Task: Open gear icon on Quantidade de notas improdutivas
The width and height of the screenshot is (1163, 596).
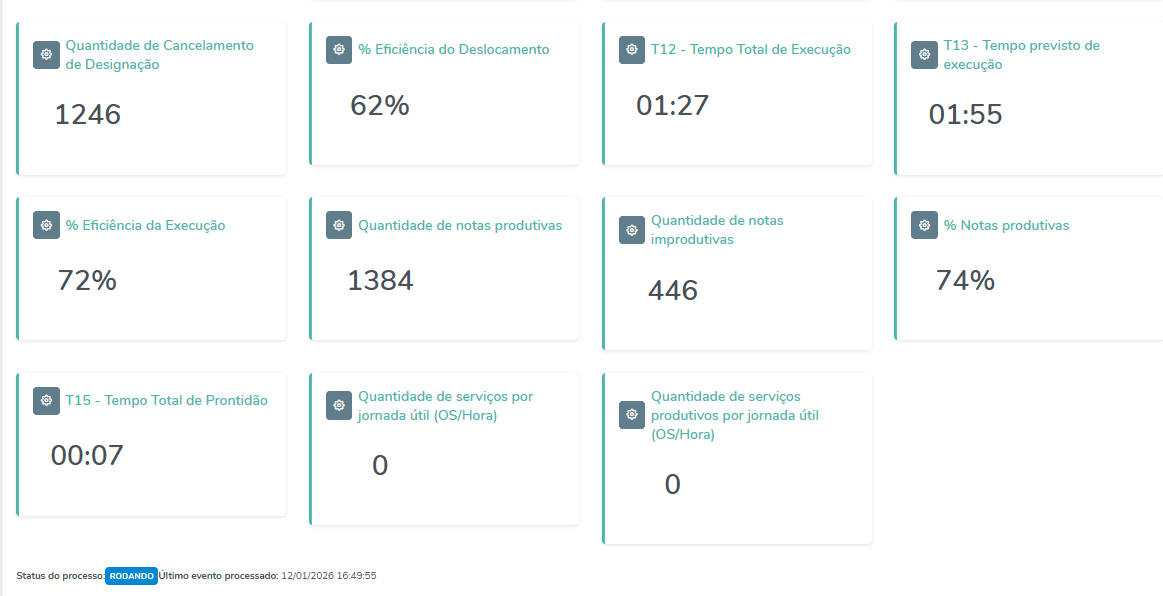Action: 631,230
